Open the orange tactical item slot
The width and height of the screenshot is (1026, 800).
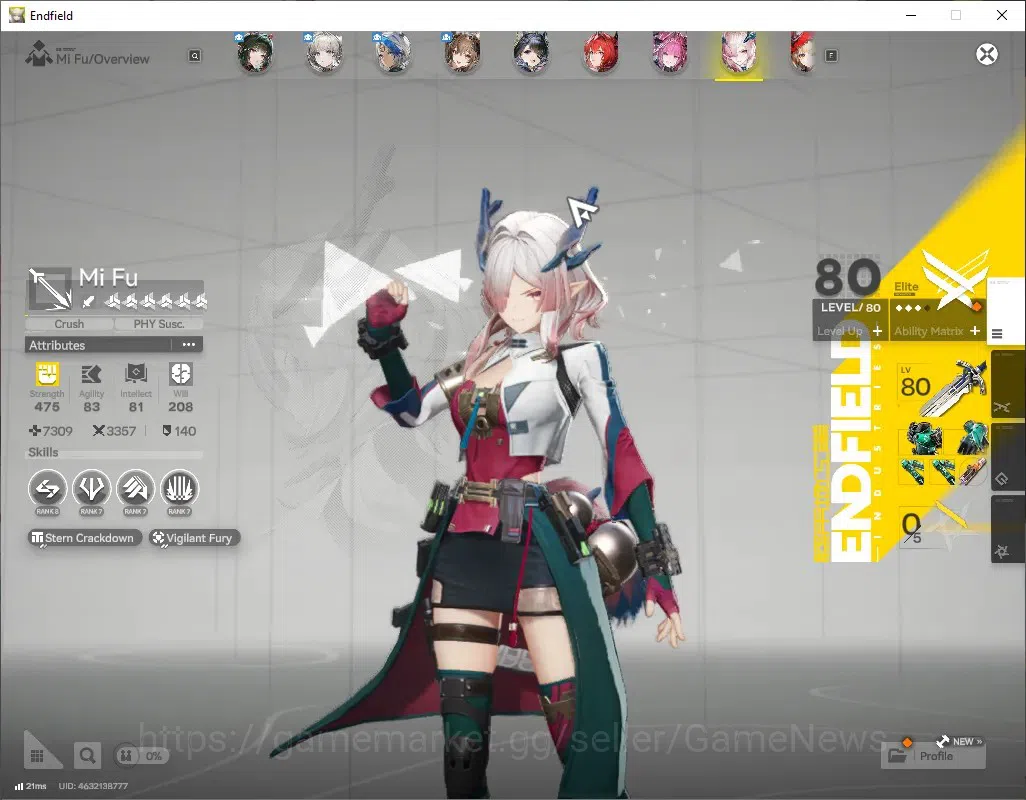[973, 471]
